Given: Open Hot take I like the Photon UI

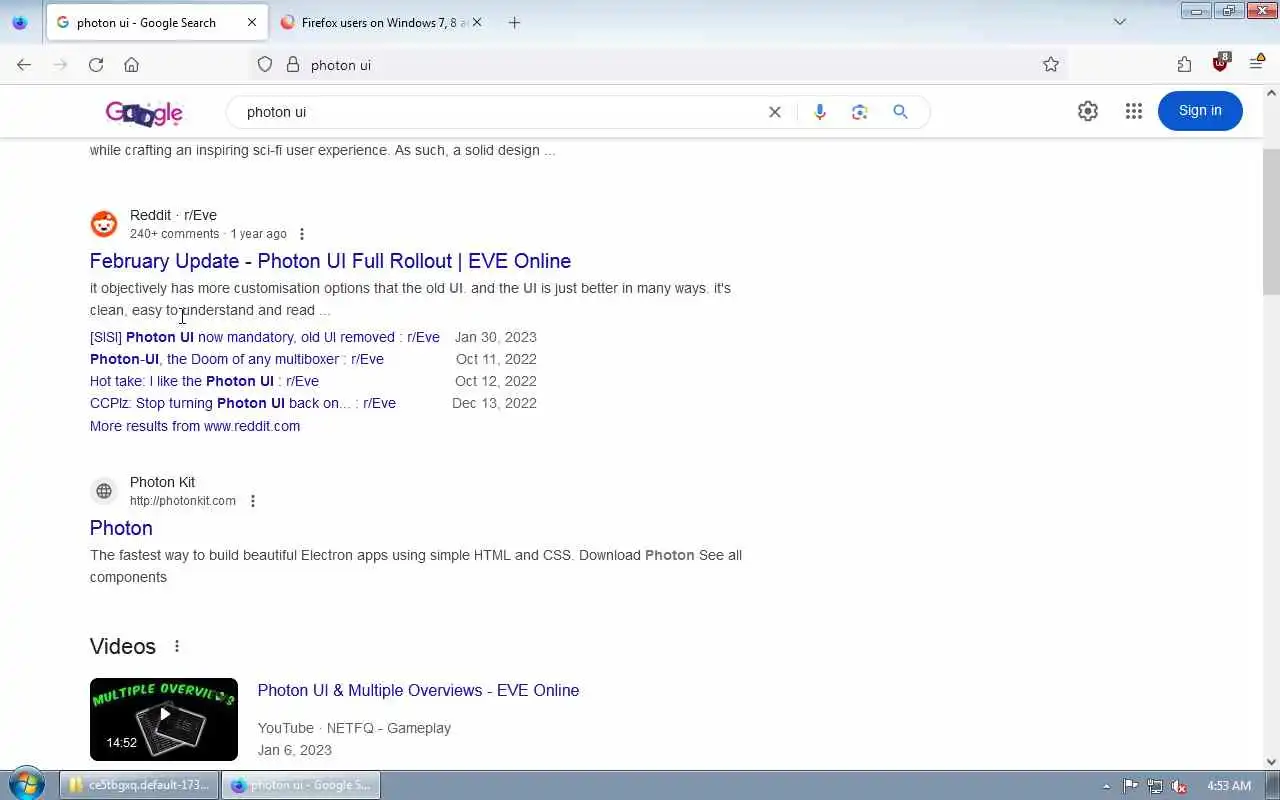Looking at the screenshot, I should click(204, 381).
